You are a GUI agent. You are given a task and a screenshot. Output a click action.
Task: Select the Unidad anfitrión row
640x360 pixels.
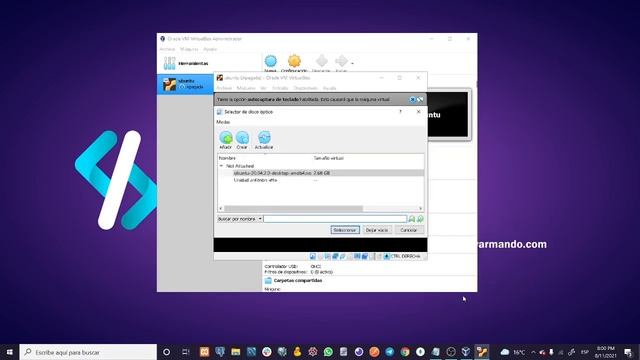tap(321, 180)
